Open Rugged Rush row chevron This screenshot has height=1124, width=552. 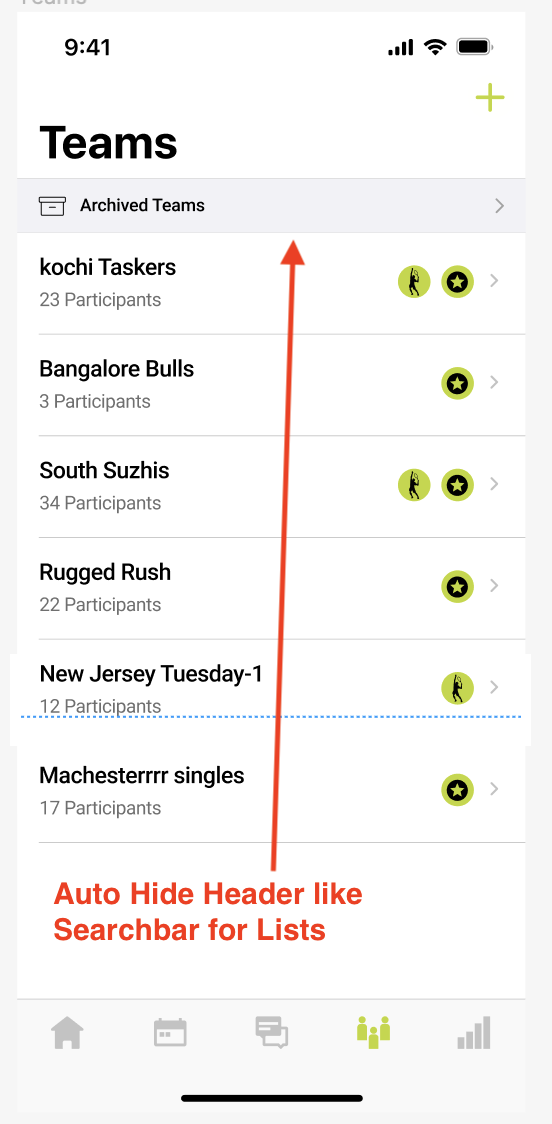[494, 586]
